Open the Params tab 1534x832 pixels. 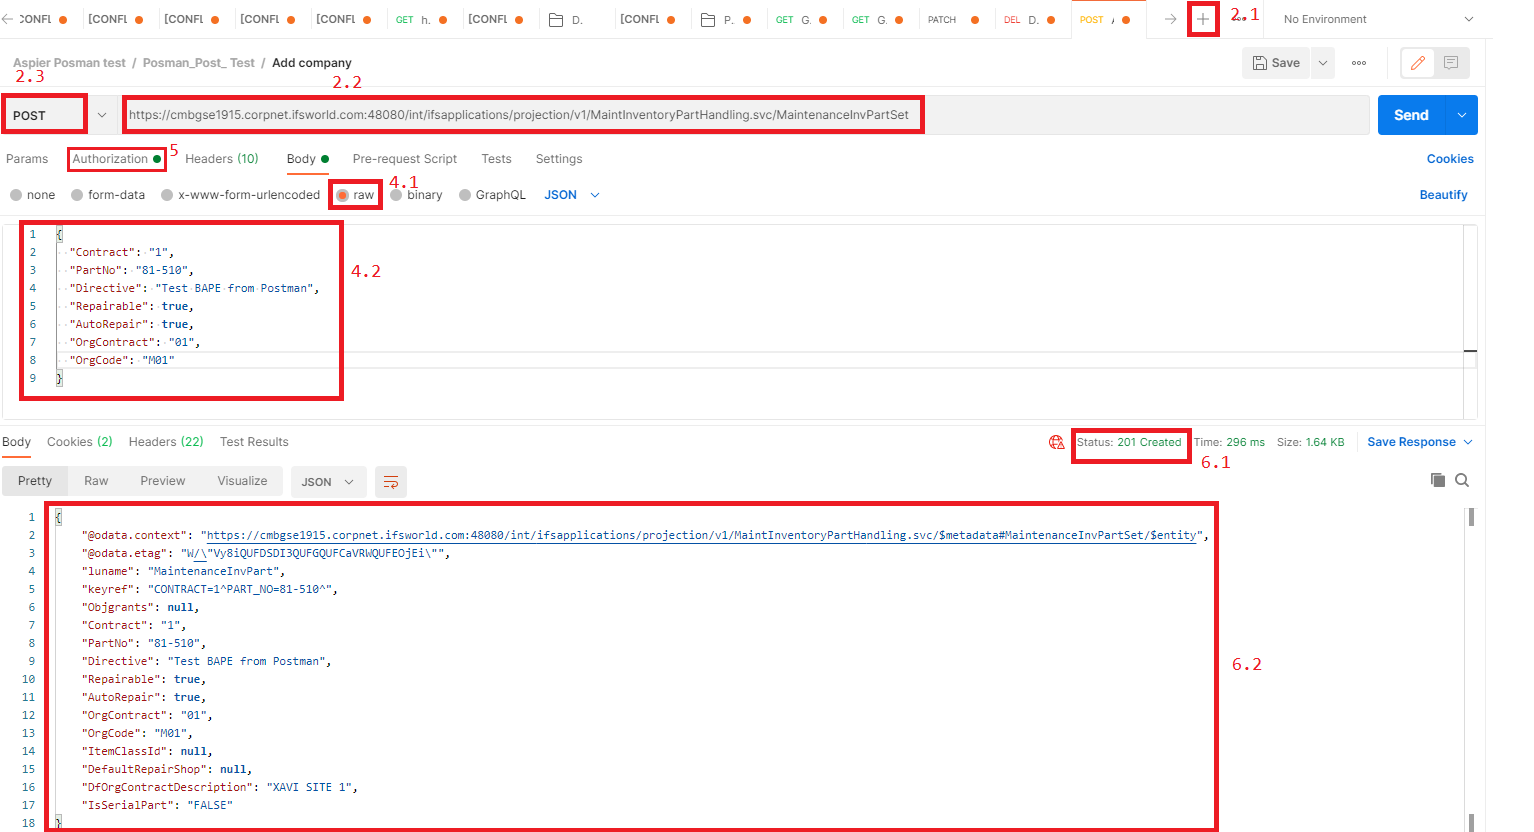pos(27,159)
